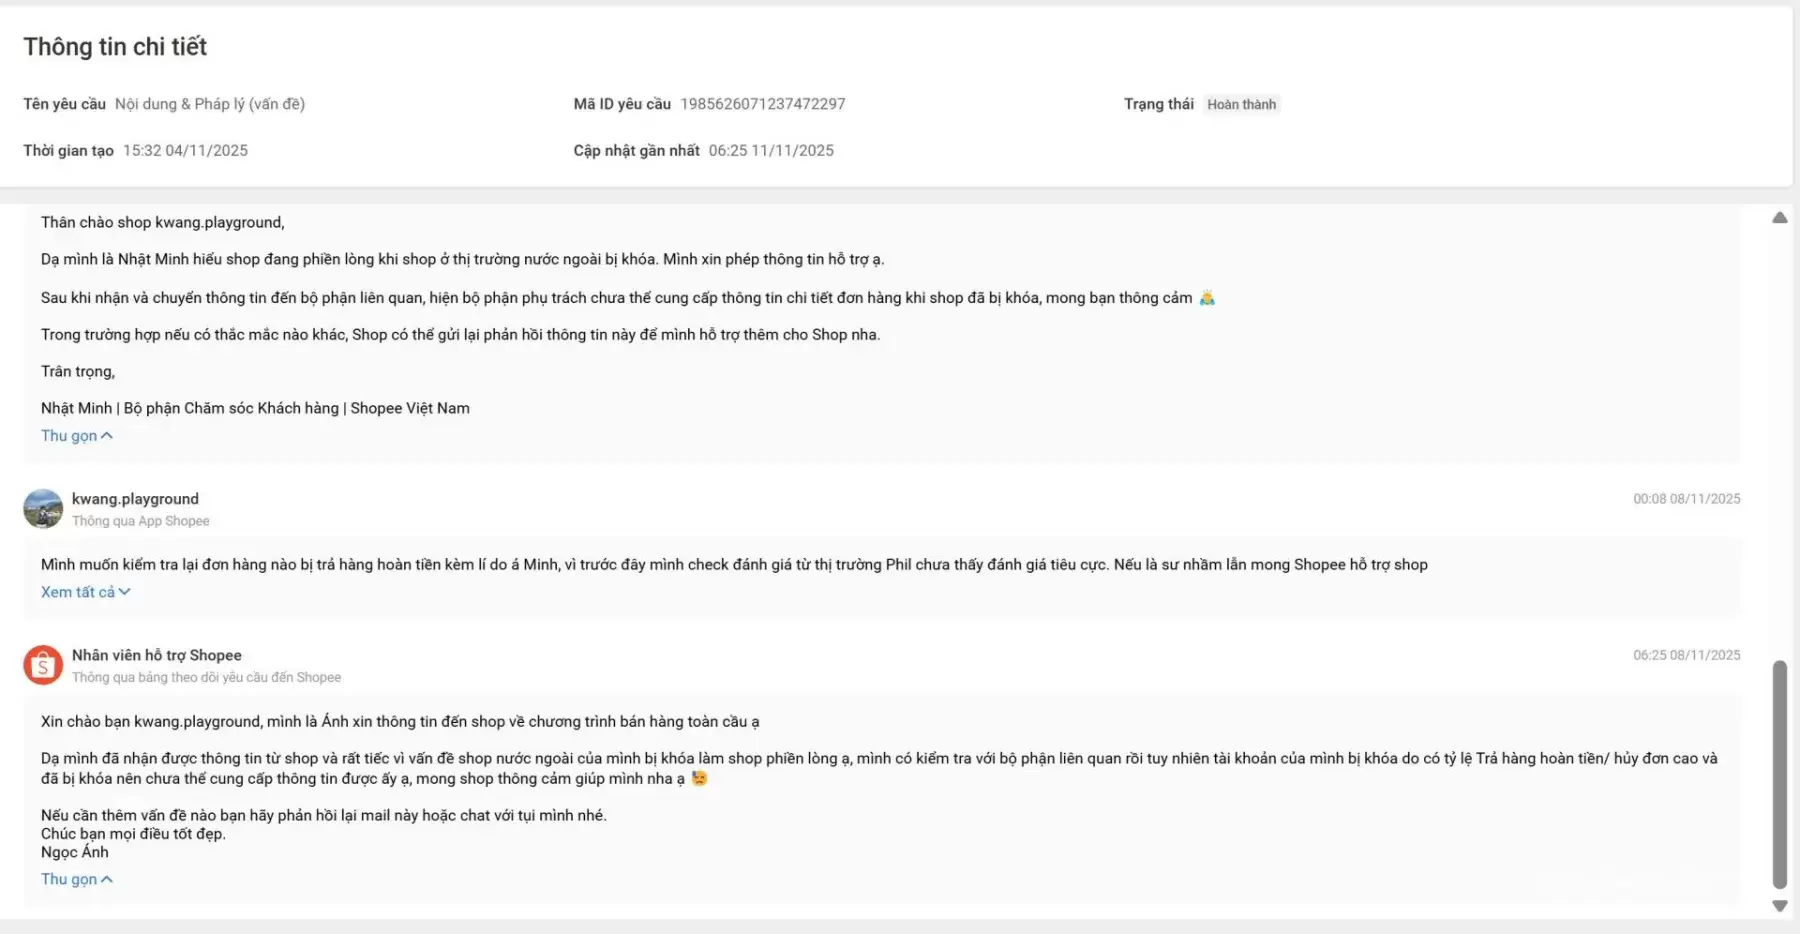The width and height of the screenshot is (1800, 934).
Task: Click the Hoàn thành status badge
Action: click(1241, 104)
